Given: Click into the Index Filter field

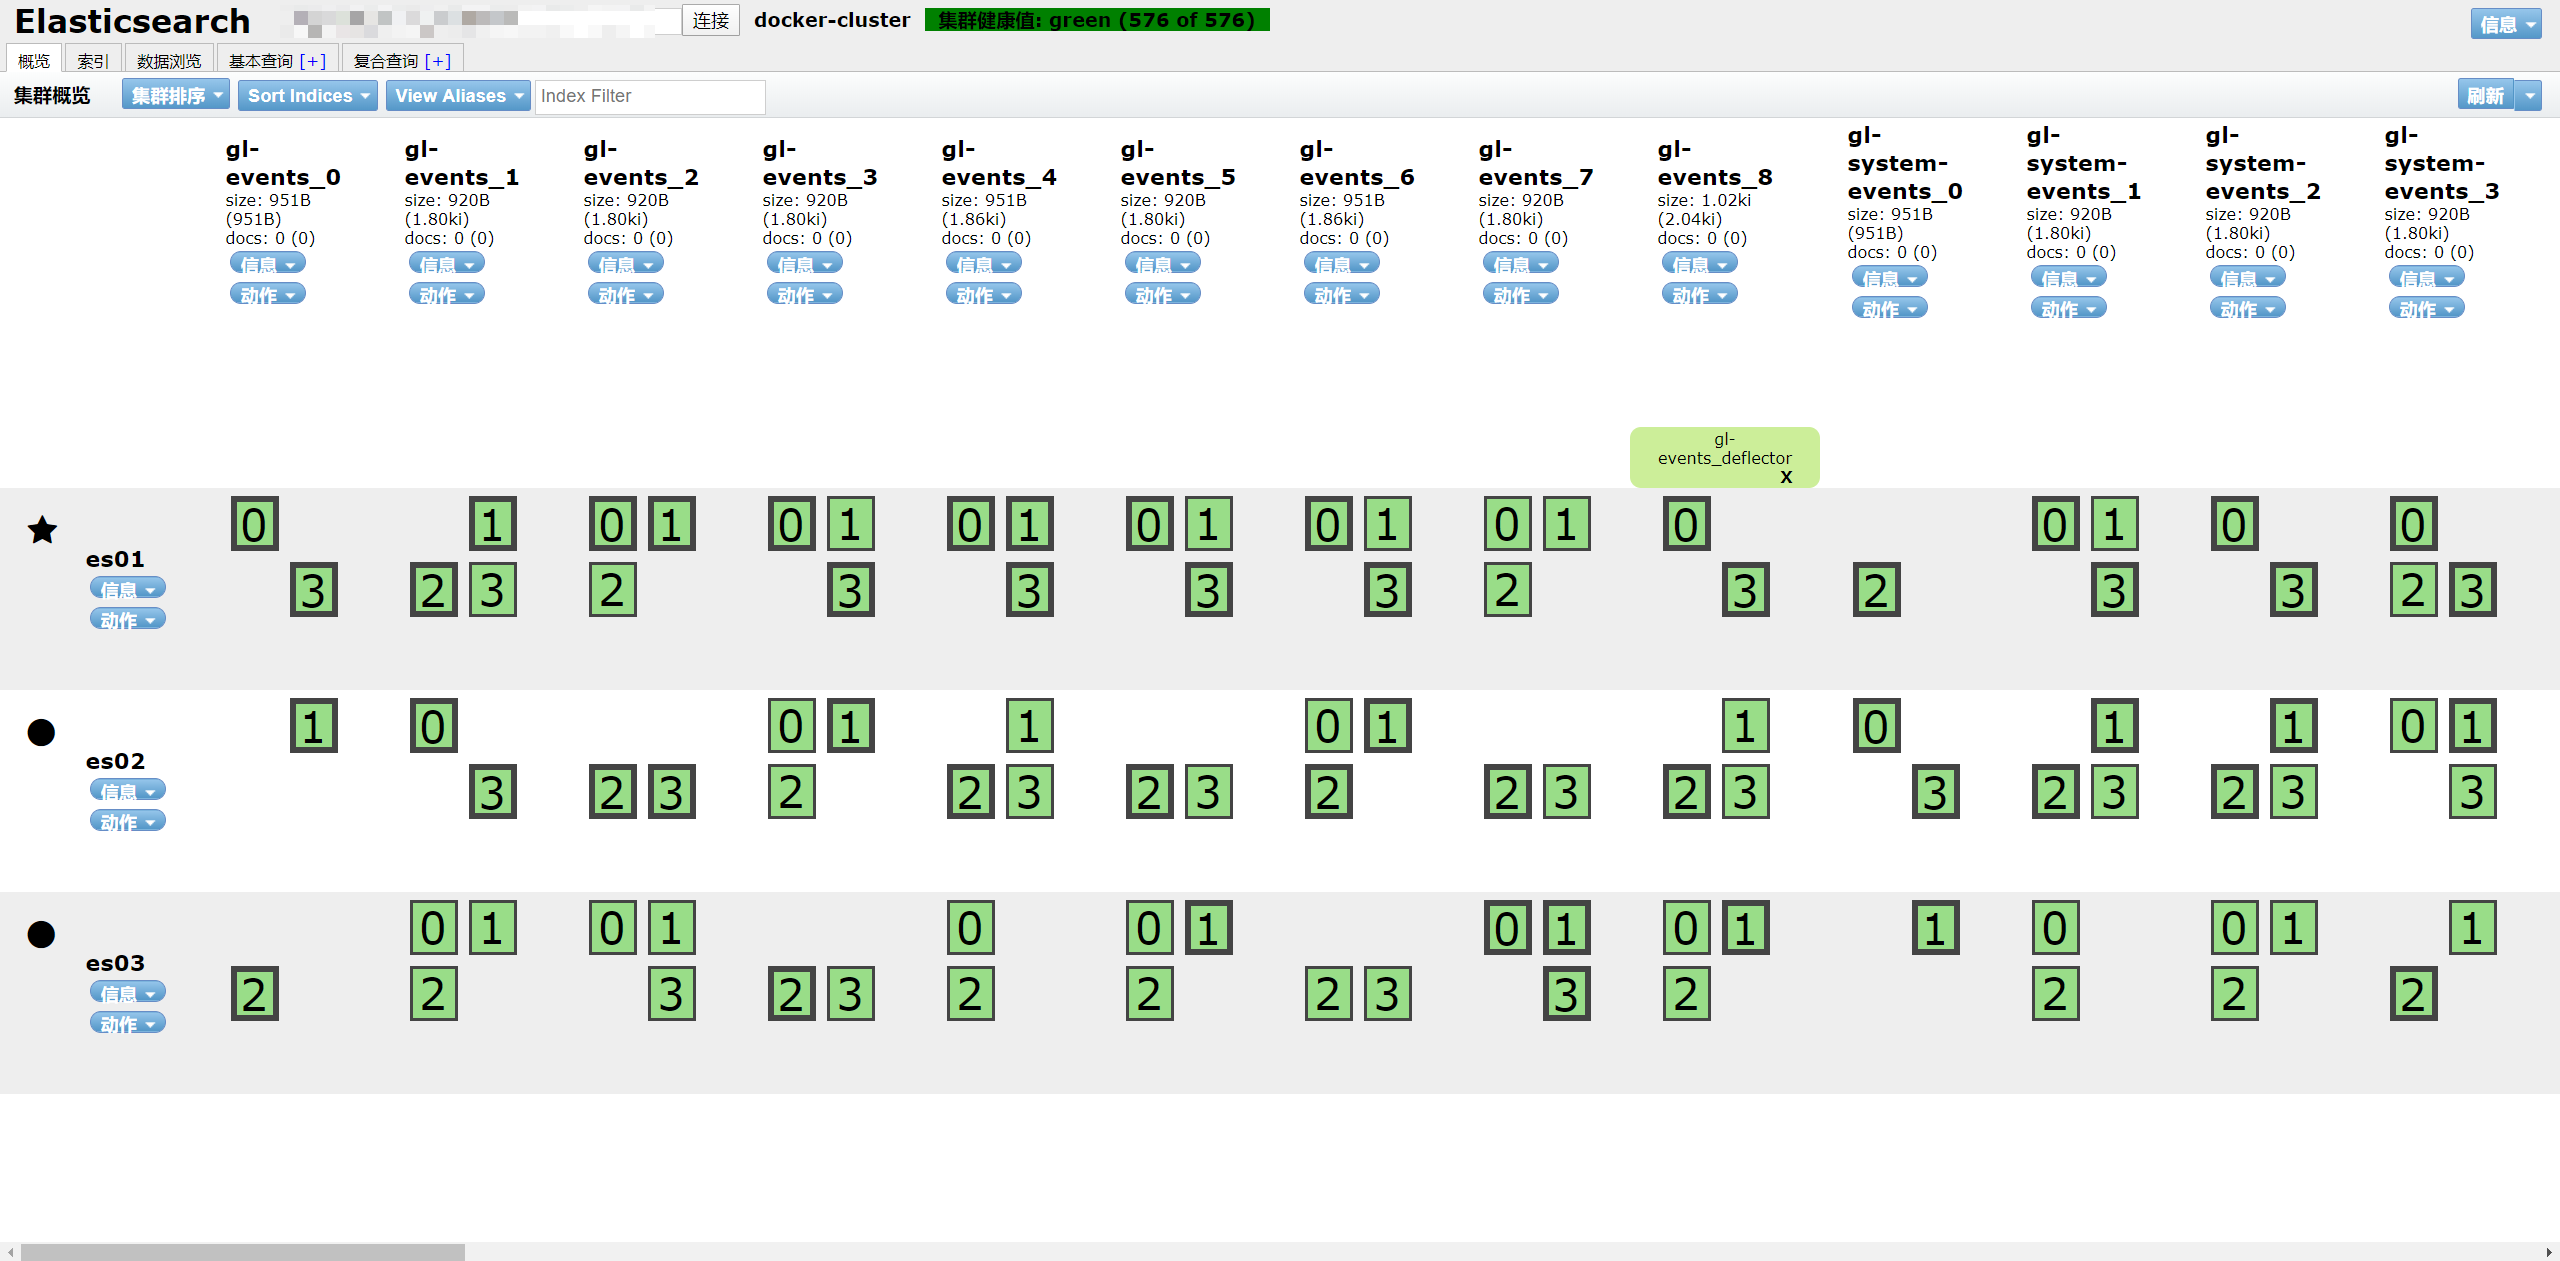Looking at the screenshot, I should click(x=650, y=96).
